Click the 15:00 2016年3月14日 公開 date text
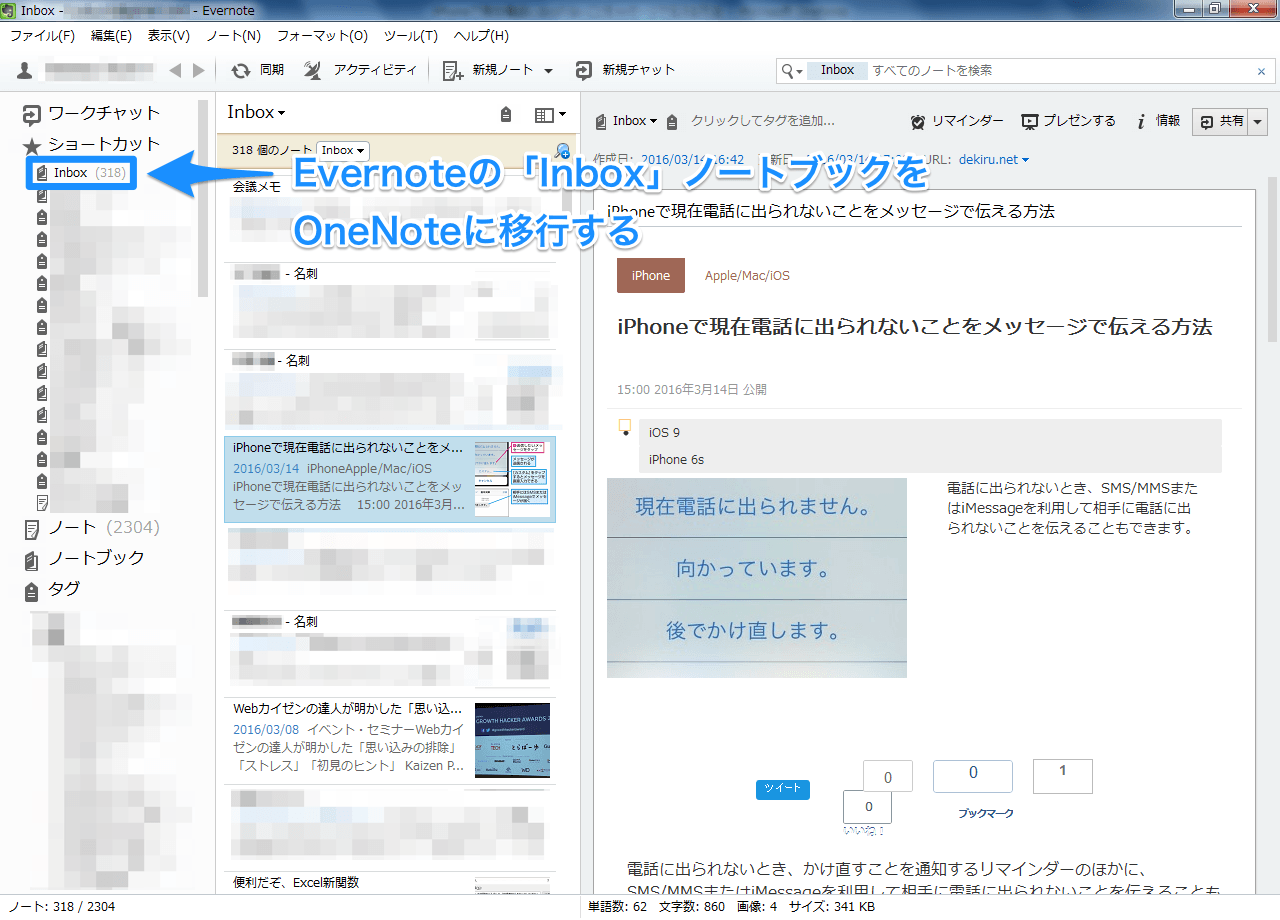This screenshot has height=920, width=1280. pyautogui.click(x=692, y=390)
